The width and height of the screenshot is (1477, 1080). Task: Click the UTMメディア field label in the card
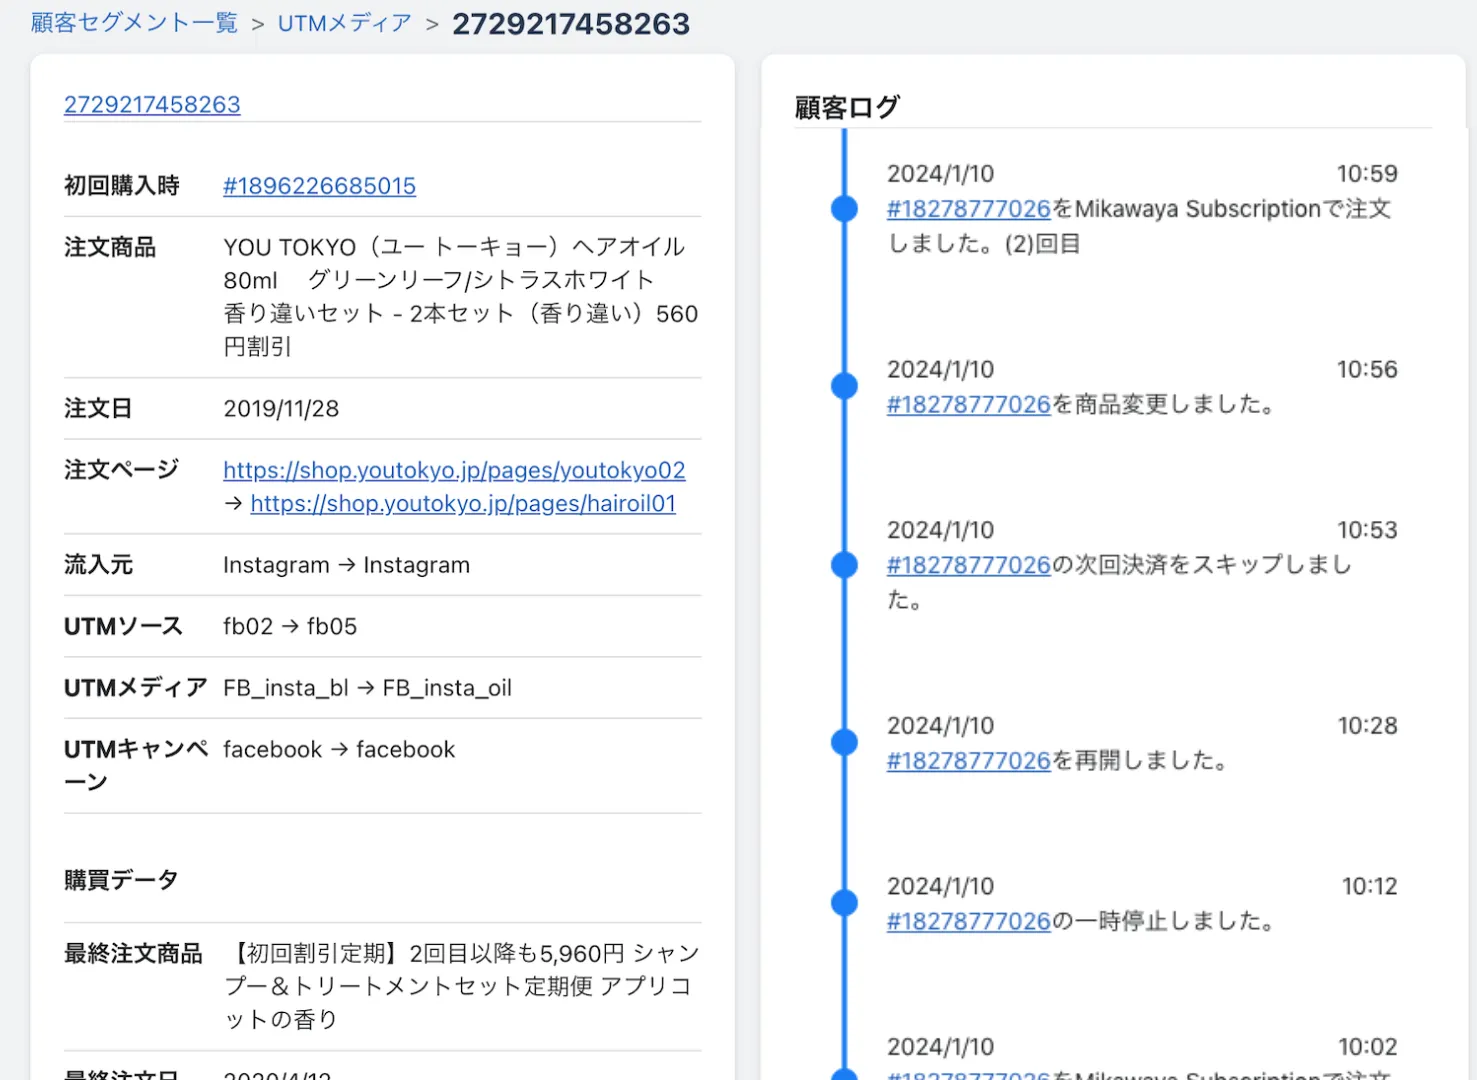(x=135, y=688)
